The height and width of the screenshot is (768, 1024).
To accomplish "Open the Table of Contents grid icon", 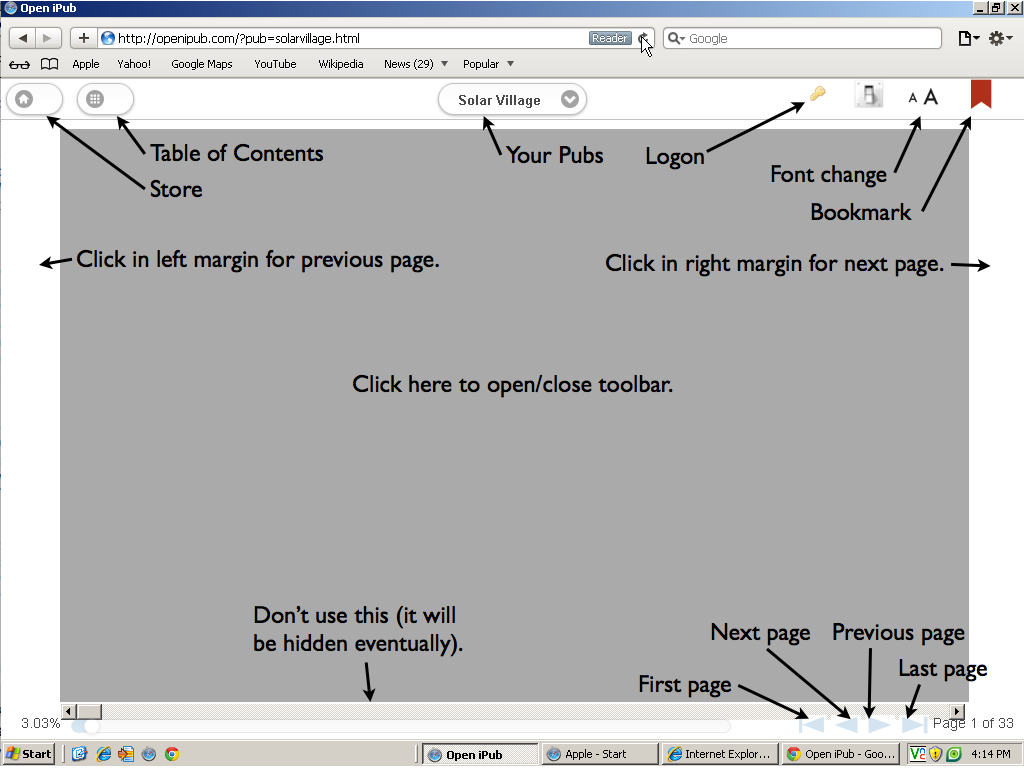I will [x=95, y=99].
